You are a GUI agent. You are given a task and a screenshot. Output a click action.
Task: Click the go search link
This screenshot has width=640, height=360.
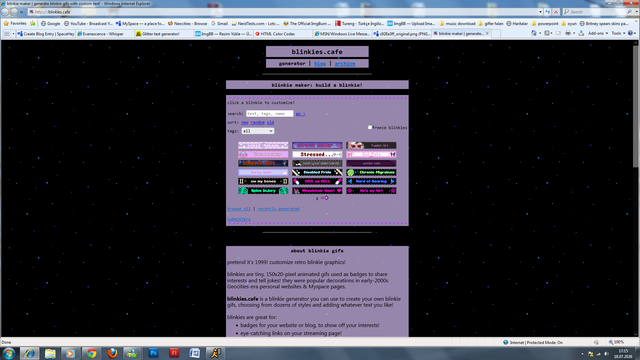pyautogui.click(x=300, y=114)
